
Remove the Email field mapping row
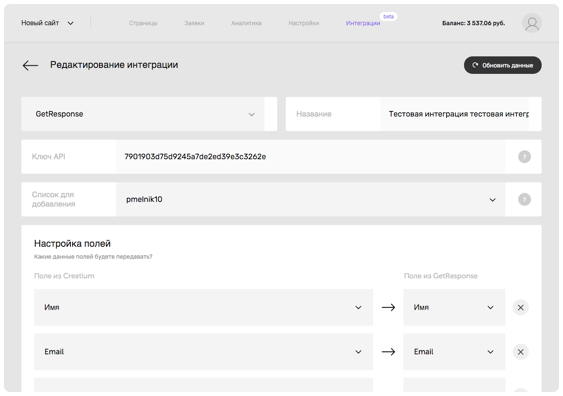[520, 352]
